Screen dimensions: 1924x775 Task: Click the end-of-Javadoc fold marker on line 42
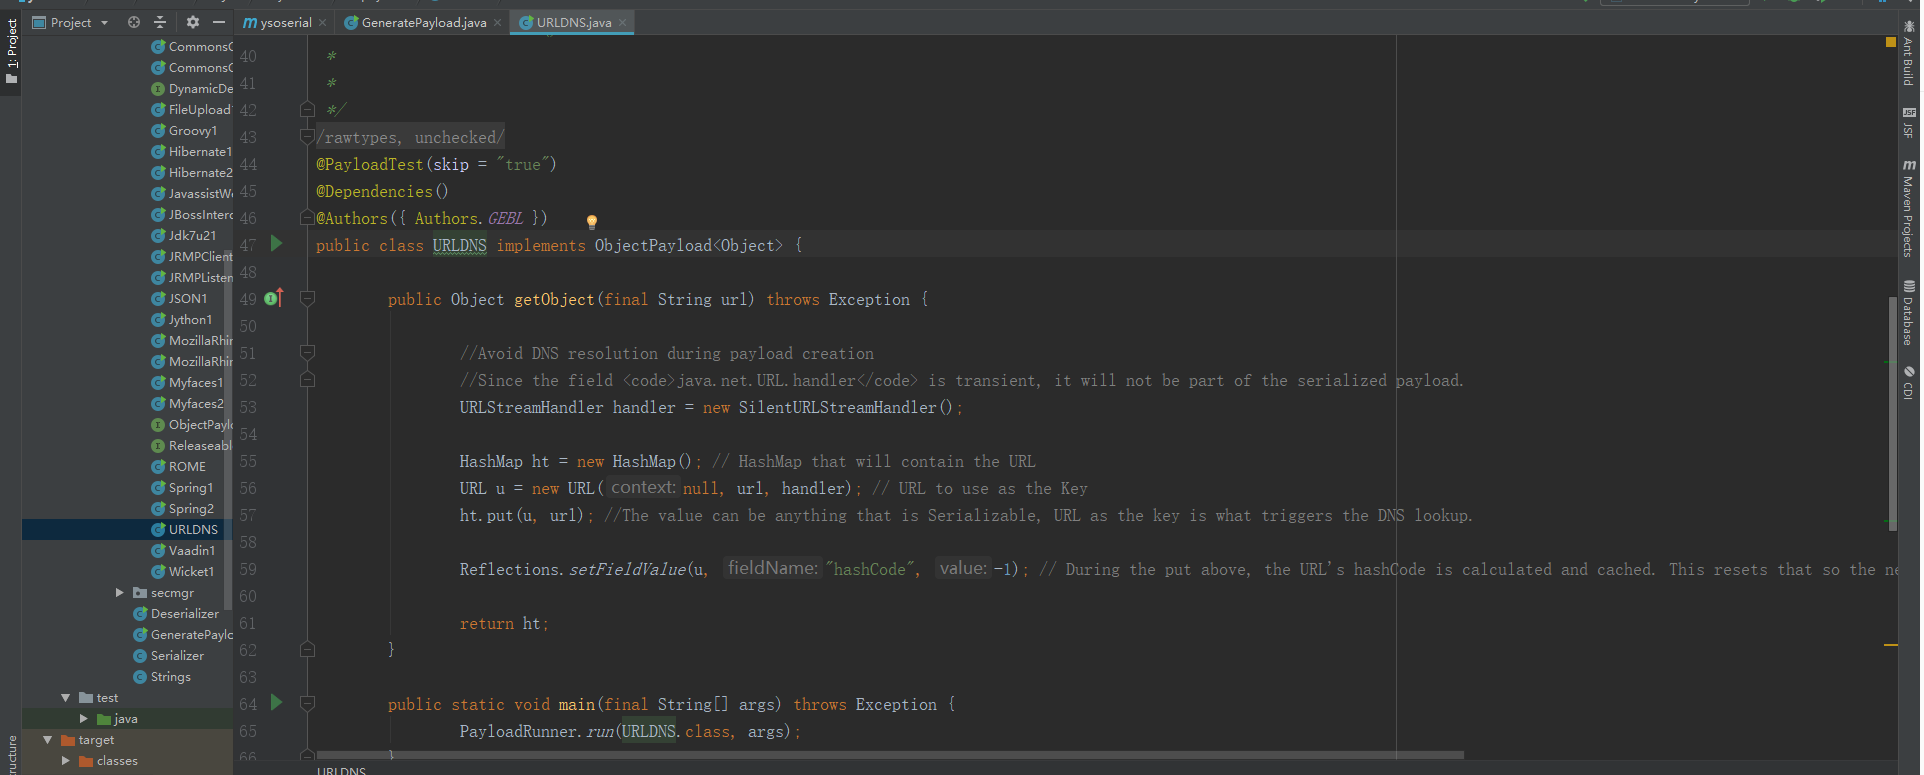[308, 109]
